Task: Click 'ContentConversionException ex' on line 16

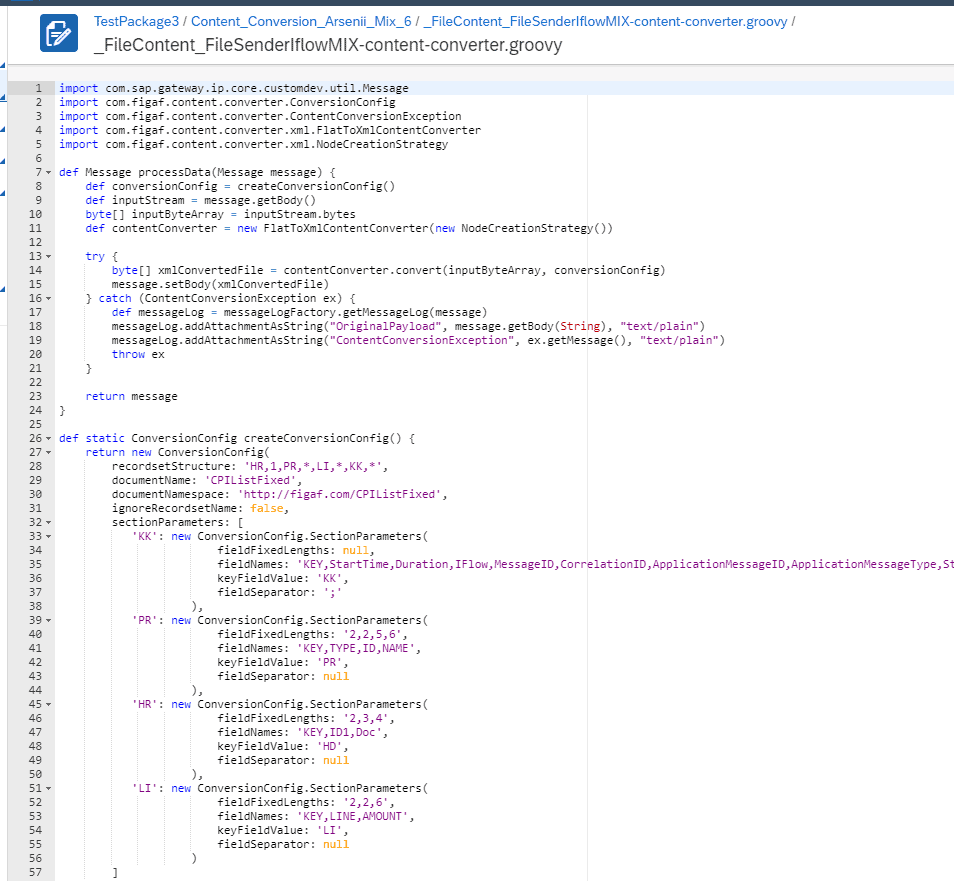Action: coord(240,298)
